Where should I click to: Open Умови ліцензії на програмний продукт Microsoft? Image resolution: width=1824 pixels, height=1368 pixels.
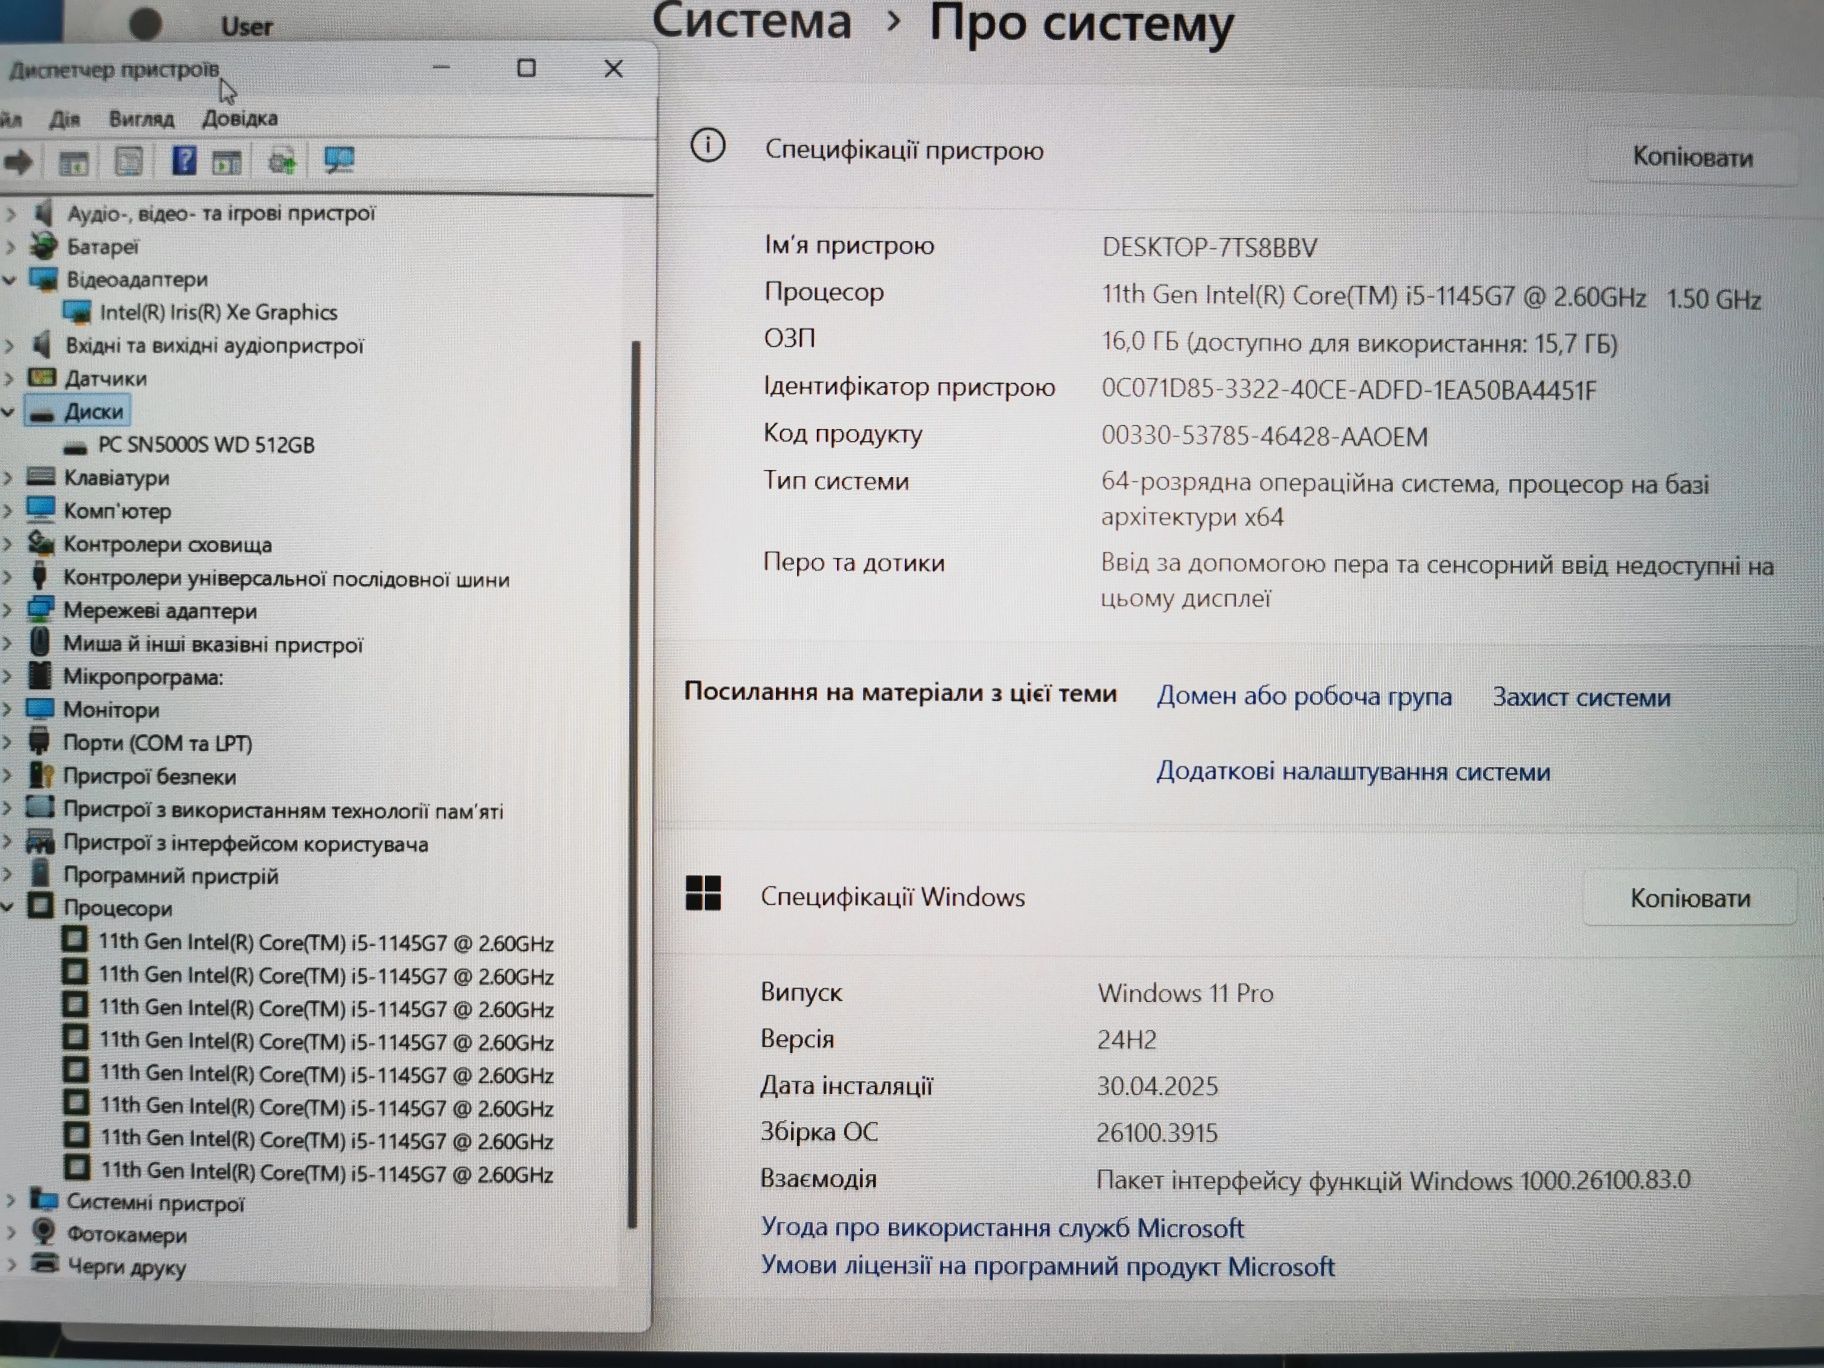tap(1047, 1266)
